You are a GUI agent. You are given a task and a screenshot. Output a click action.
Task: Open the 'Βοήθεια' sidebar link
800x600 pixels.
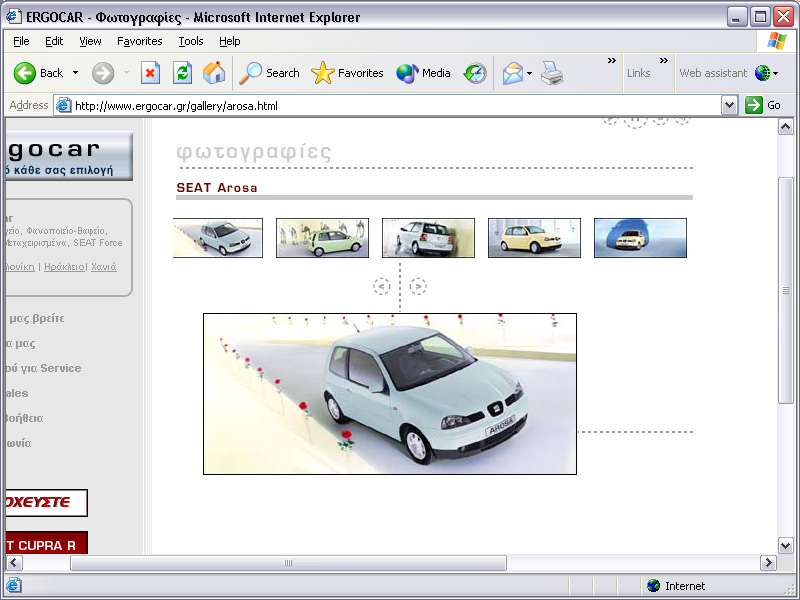[24, 418]
